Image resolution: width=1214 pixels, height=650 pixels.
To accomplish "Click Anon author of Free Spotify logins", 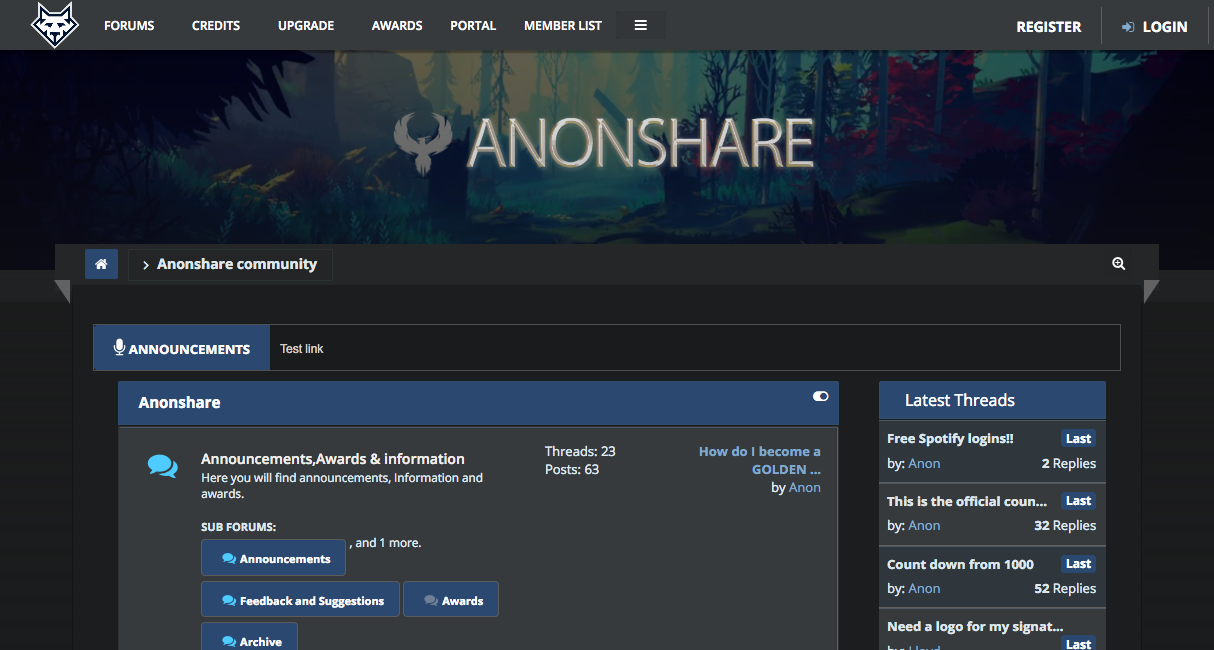I will point(924,463).
